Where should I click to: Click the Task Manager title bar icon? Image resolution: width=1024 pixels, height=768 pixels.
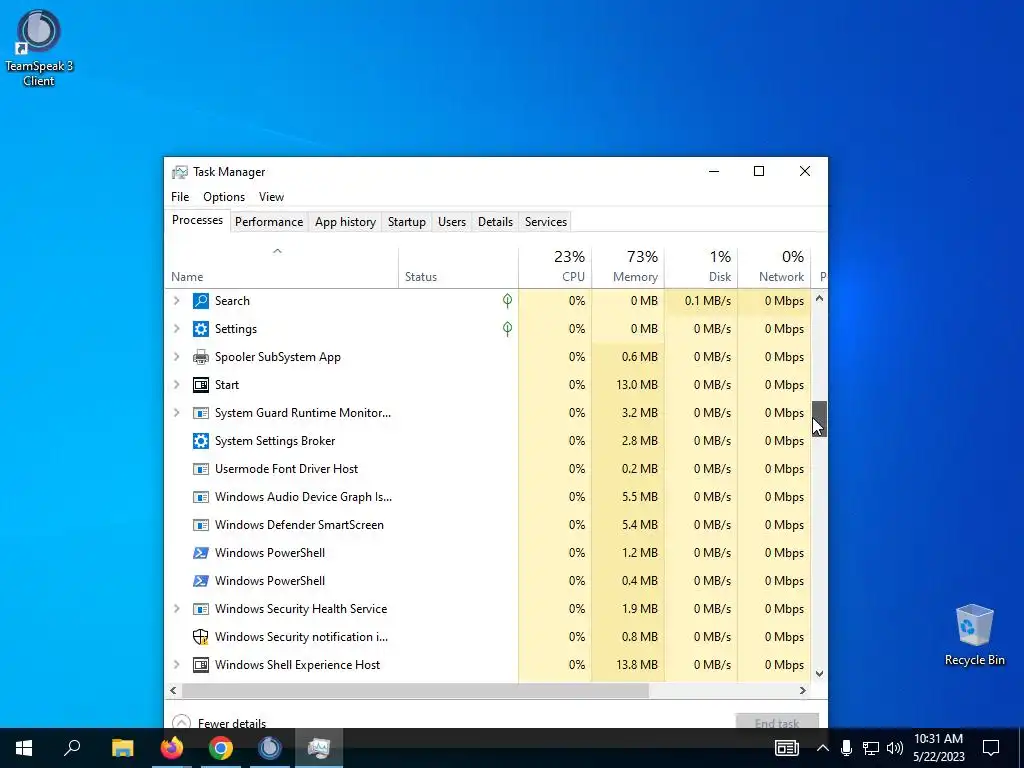pos(180,172)
